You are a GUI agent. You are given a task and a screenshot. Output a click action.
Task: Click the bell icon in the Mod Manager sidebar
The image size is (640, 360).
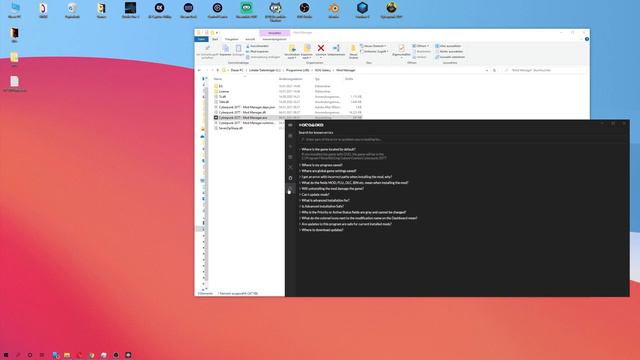point(290,178)
